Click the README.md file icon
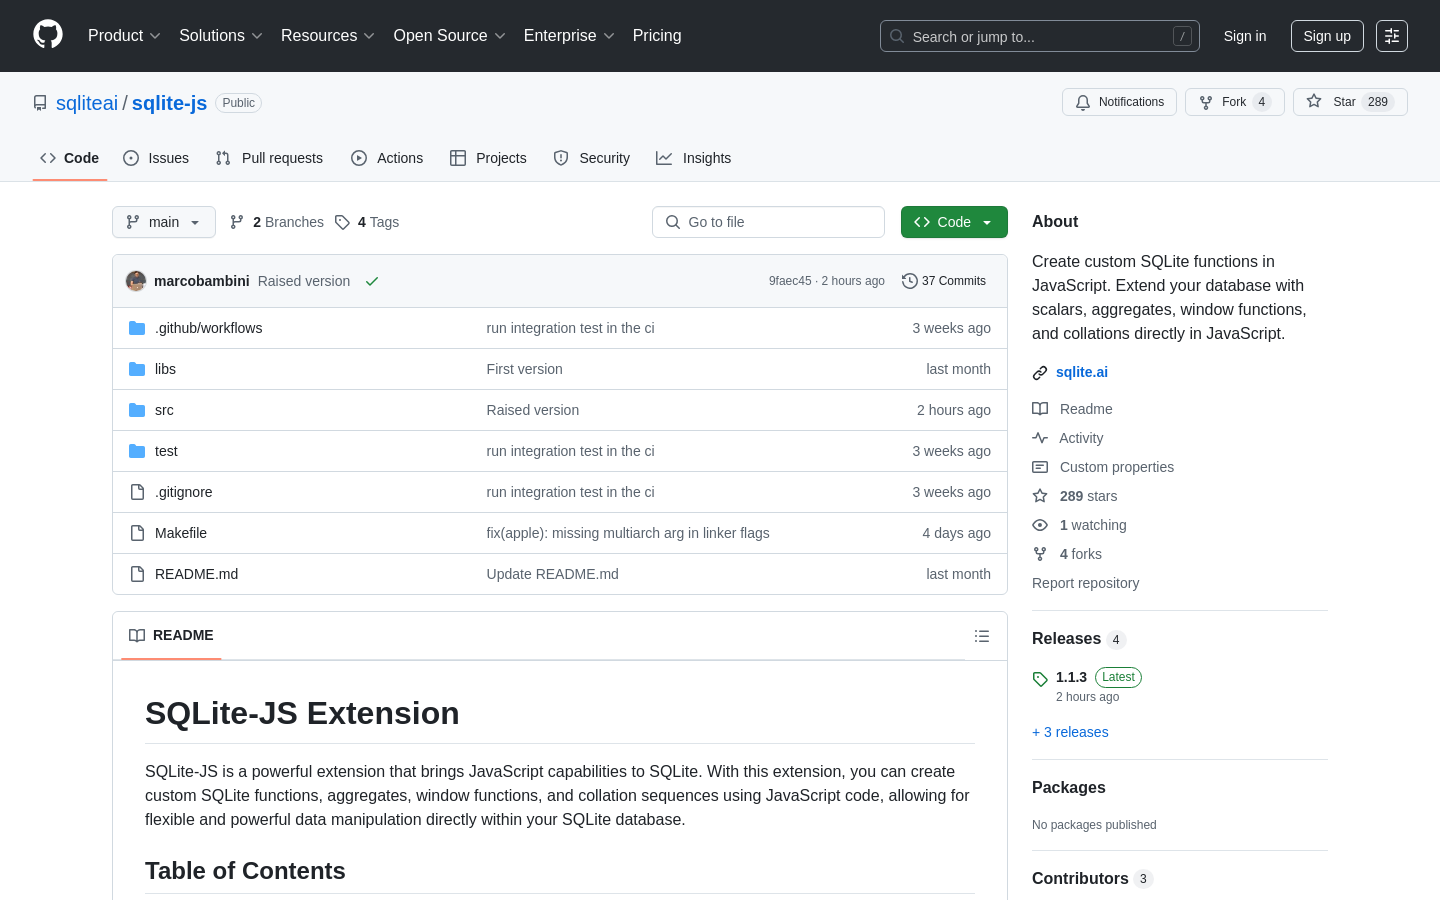Screen dimensions: 1440x900 [137, 574]
